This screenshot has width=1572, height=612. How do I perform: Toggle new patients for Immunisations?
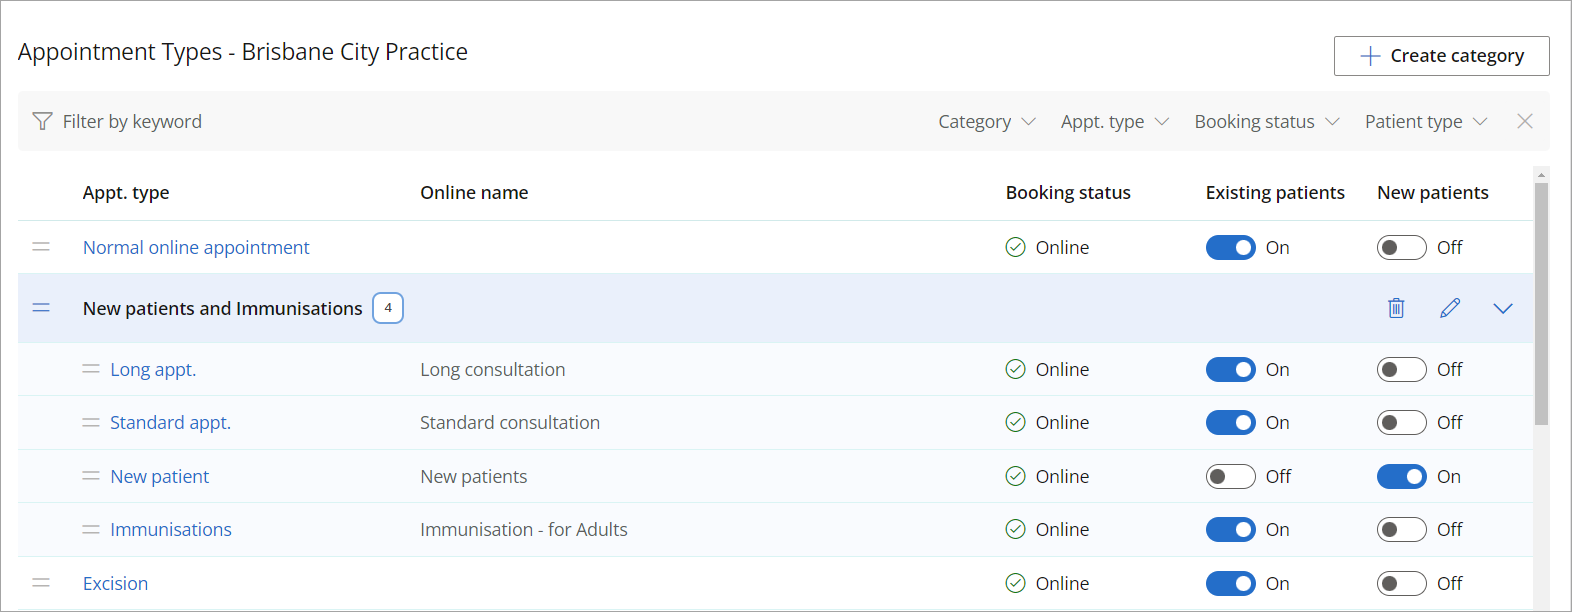1401,529
